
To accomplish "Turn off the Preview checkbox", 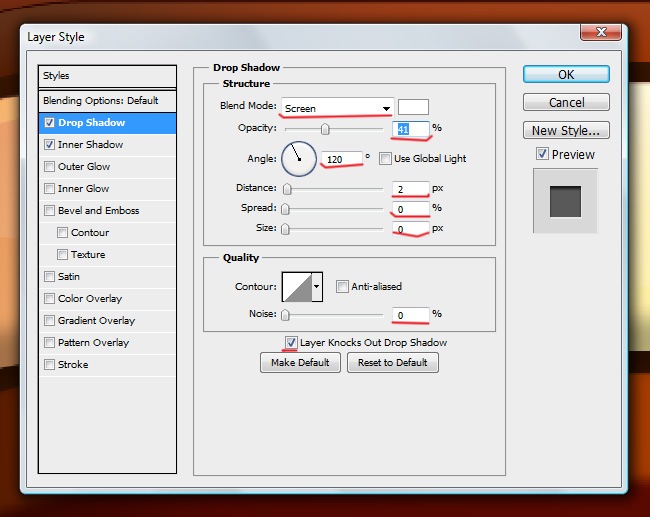I will [x=542, y=154].
